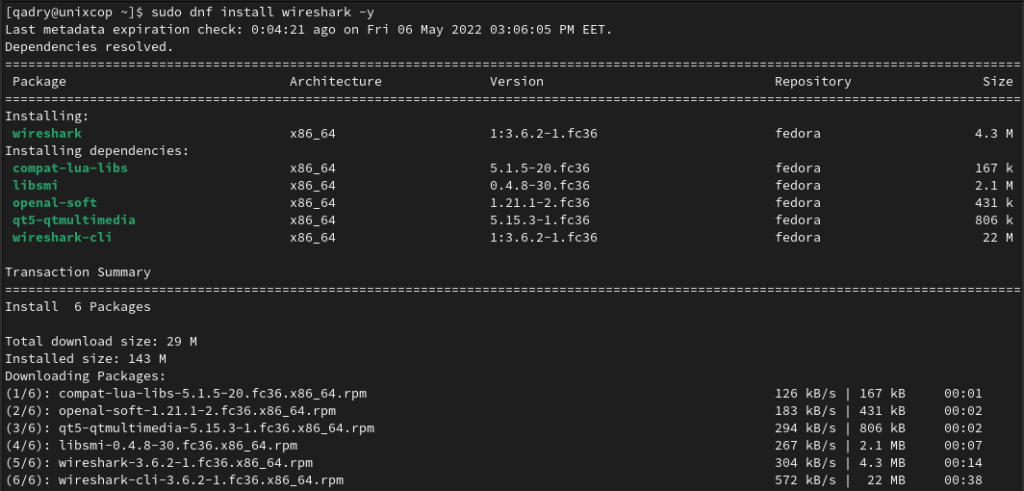Select the compat-lua-libs dependency name
Image resolution: width=1024 pixels, height=491 pixels.
coord(70,168)
